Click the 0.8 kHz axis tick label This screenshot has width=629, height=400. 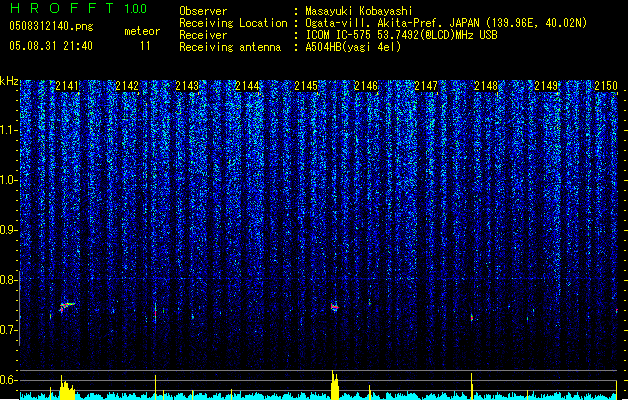(8, 280)
